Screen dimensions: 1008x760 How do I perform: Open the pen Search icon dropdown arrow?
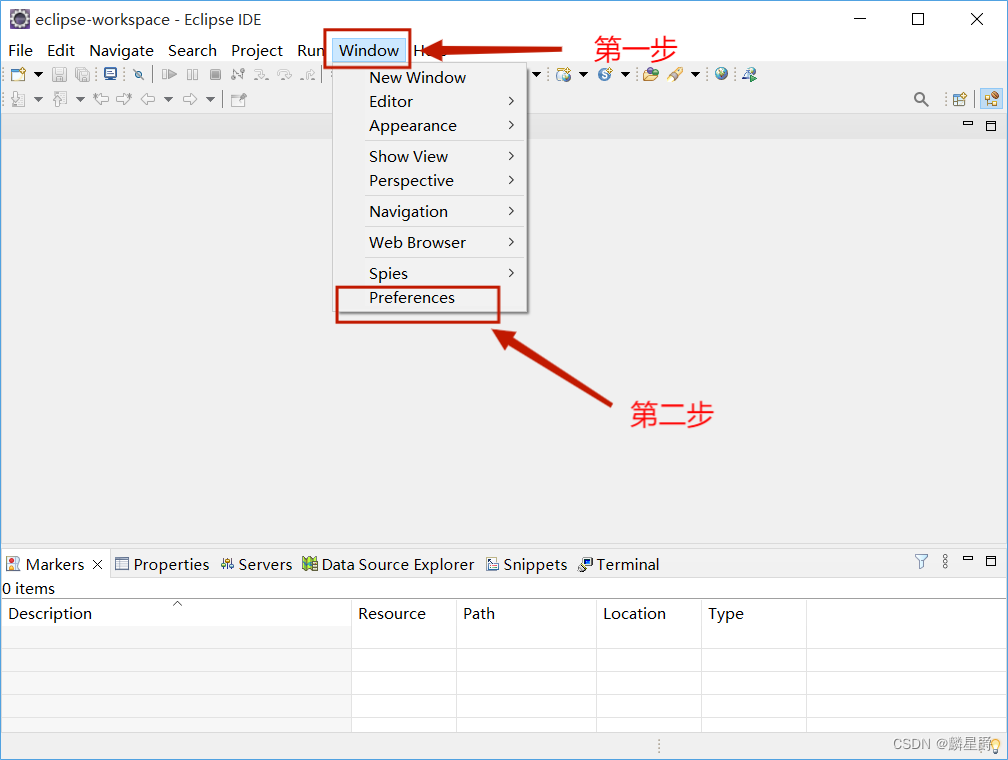696,75
